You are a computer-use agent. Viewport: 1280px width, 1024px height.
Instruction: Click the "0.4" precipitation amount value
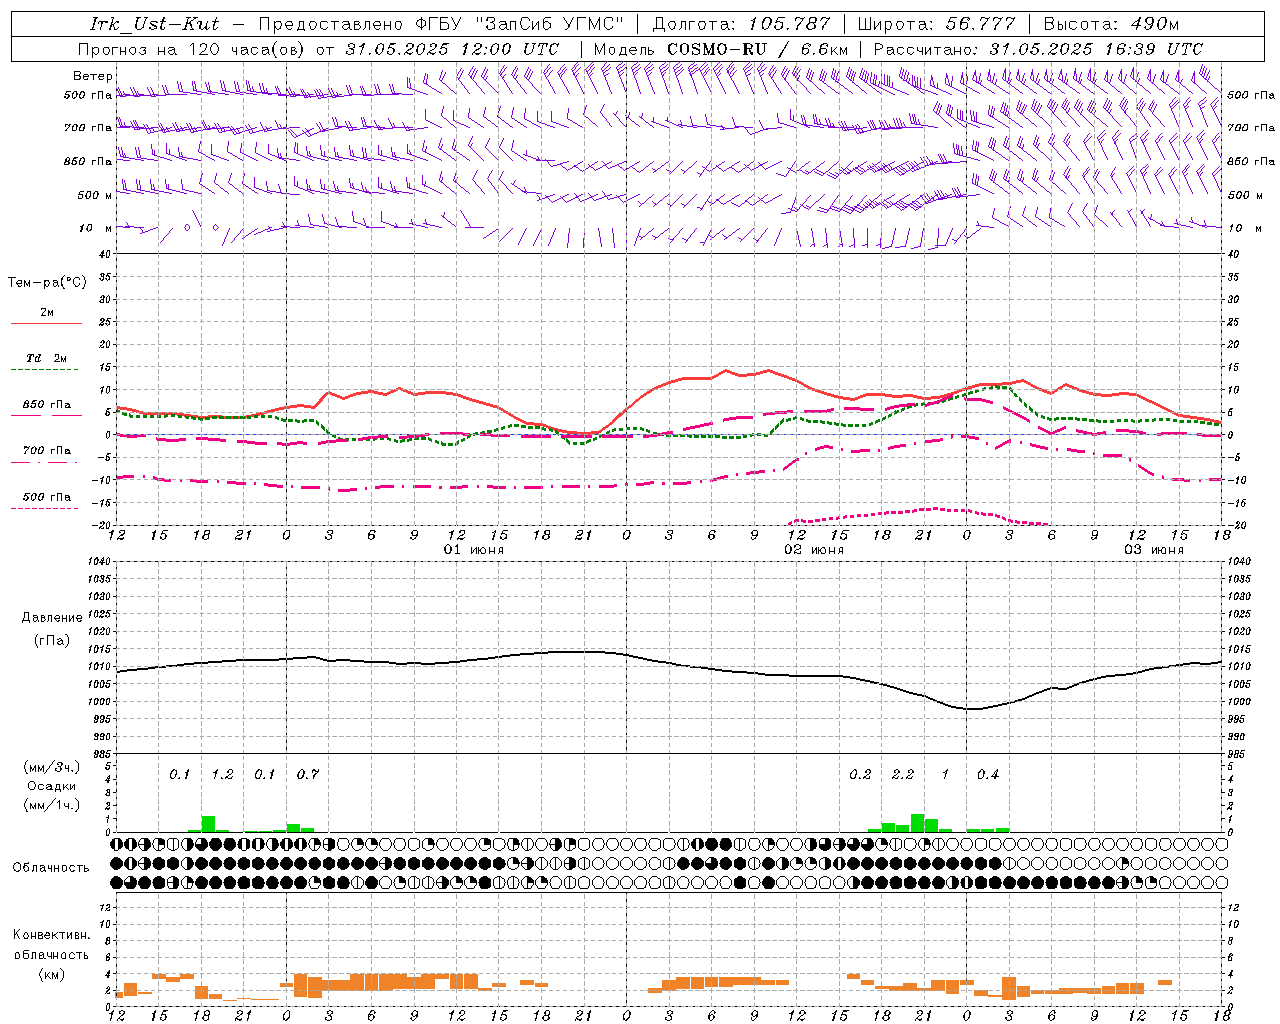988,774
